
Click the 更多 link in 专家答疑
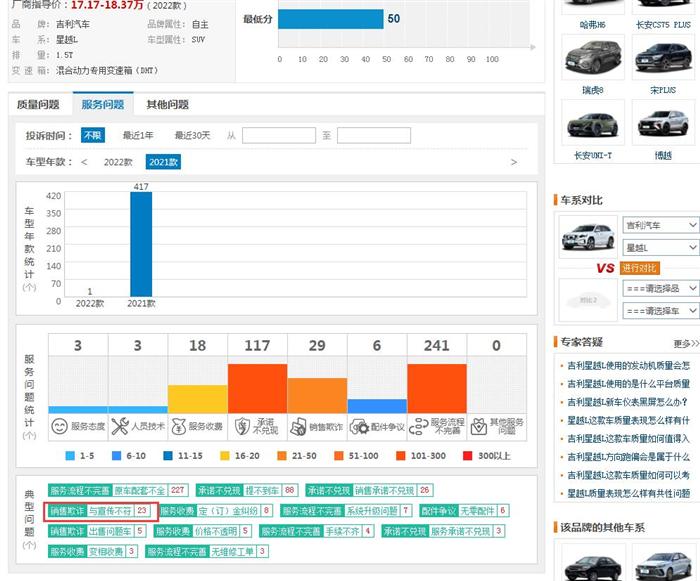pos(686,343)
